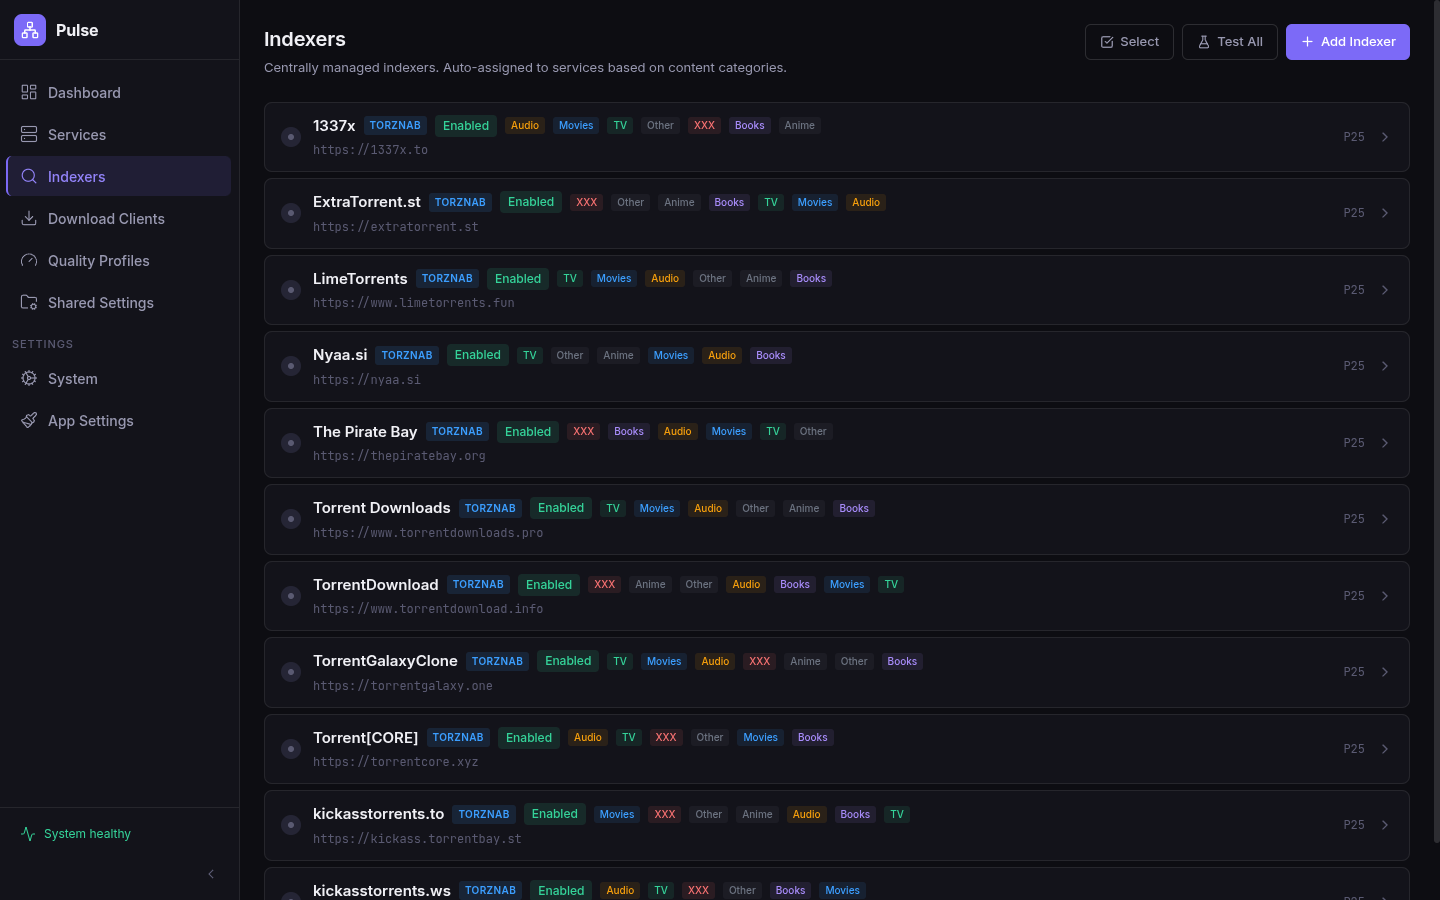The width and height of the screenshot is (1440, 900).
Task: Click the Enabled badge on ExtraTorrent.st
Action: click(x=531, y=202)
